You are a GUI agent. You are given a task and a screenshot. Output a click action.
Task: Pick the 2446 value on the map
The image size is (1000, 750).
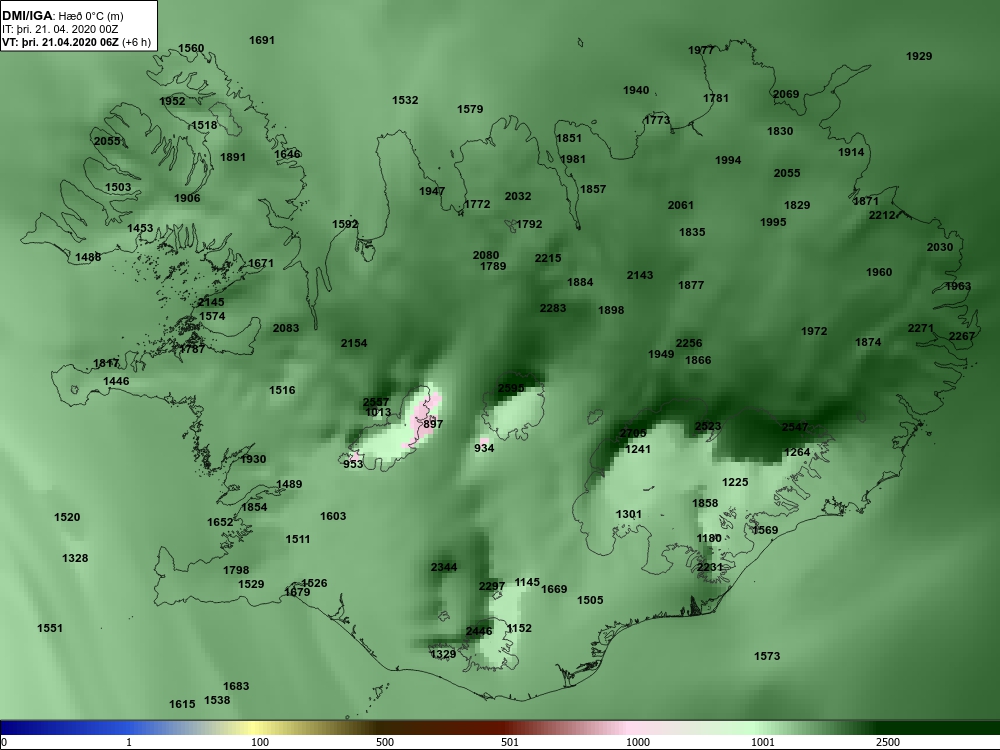point(479,631)
